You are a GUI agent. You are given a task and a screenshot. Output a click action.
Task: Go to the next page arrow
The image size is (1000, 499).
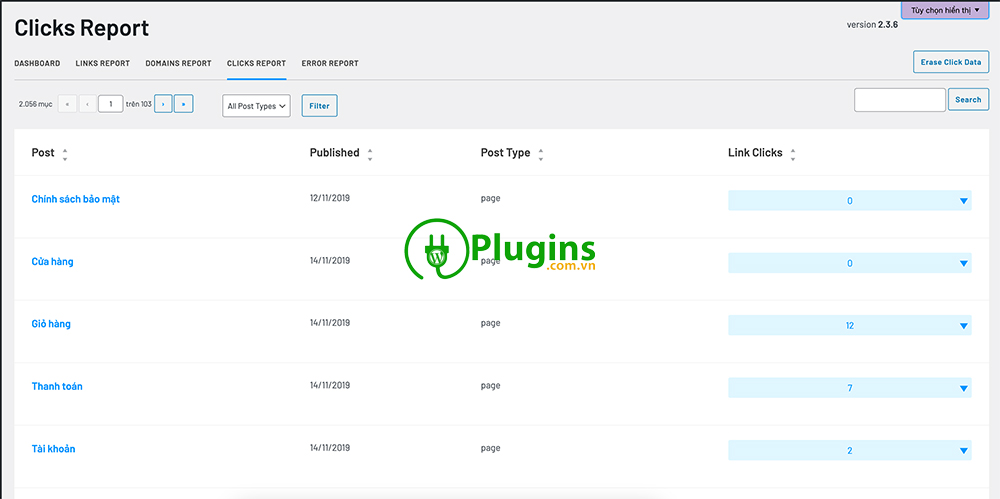click(163, 104)
